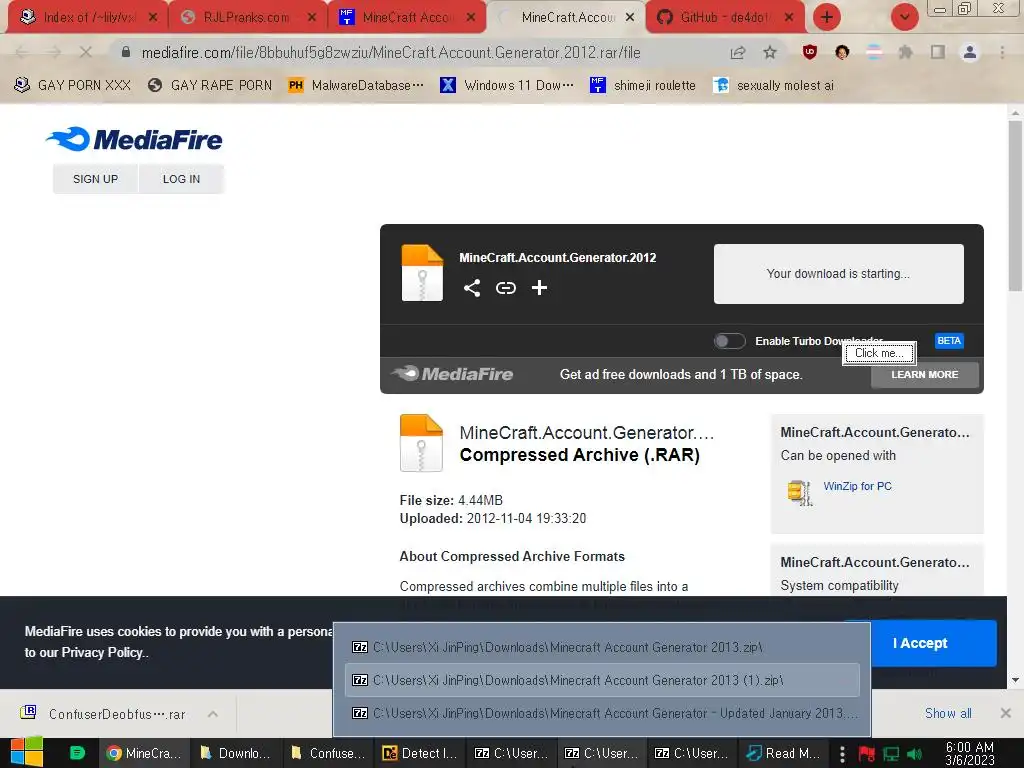This screenshot has height=768, width=1024.
Task: Open the Downlo… folder taskbar item
Action: [x=235, y=753]
